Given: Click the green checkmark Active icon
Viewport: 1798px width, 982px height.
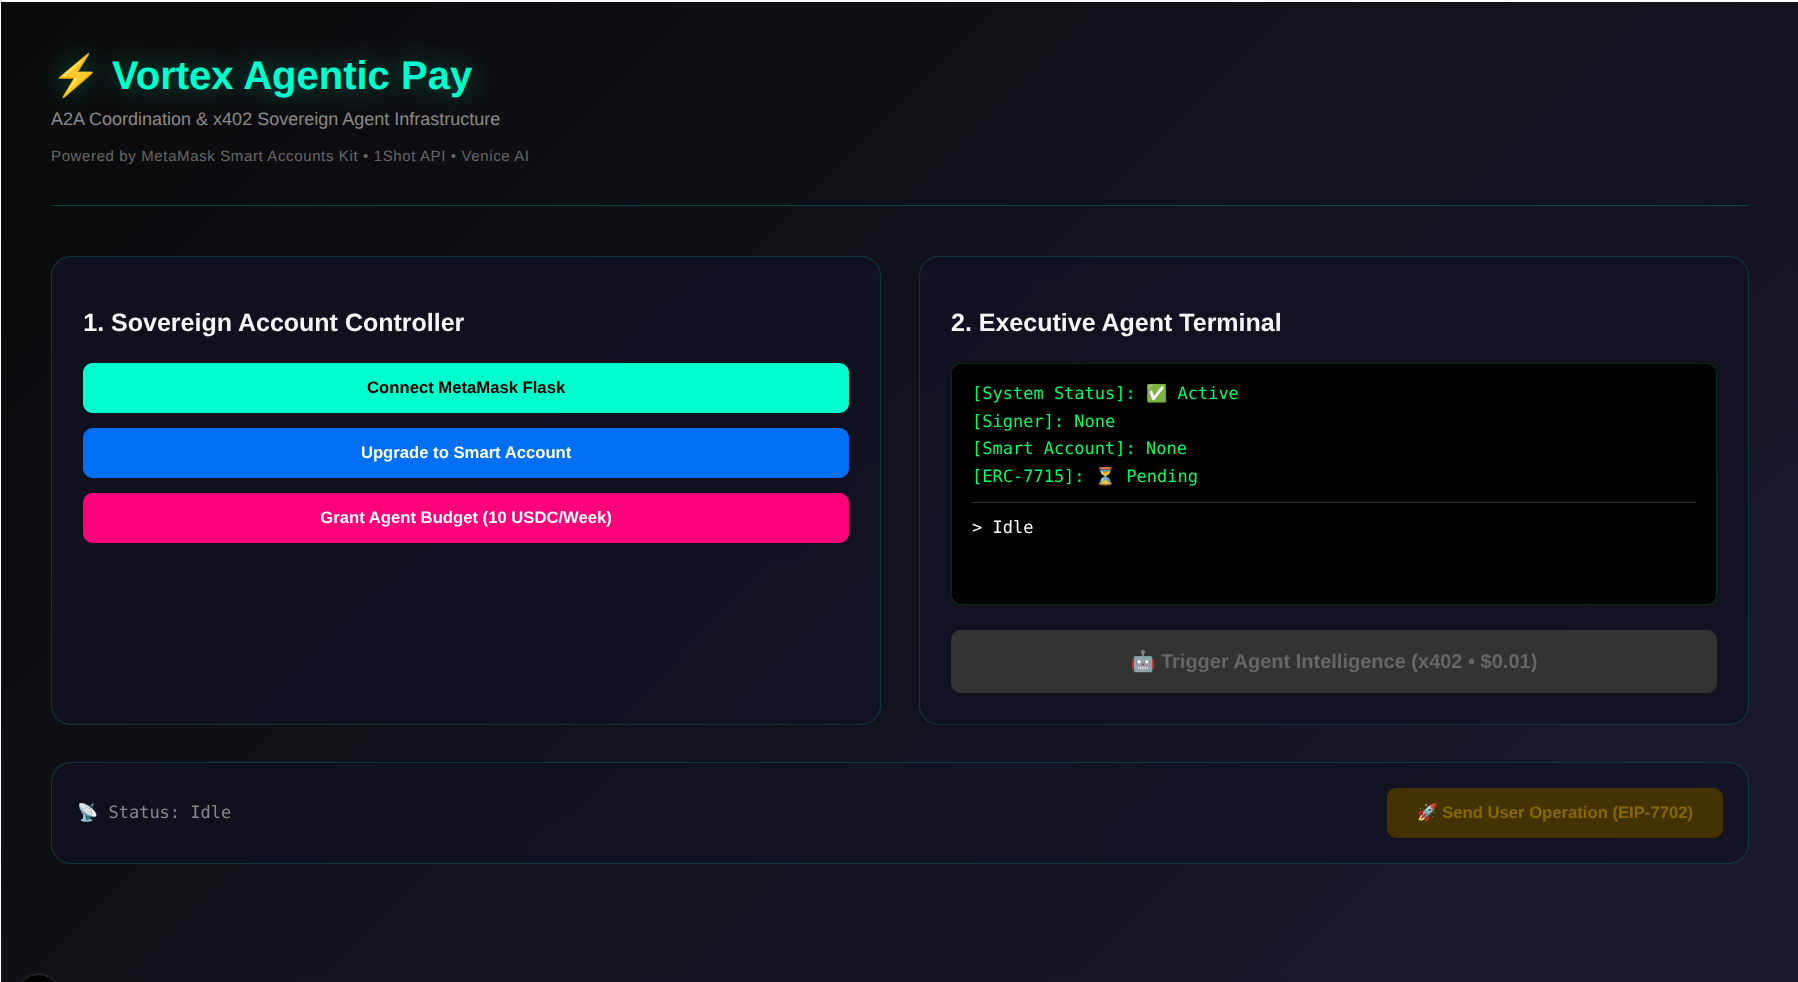Looking at the screenshot, I should (x=1156, y=393).
